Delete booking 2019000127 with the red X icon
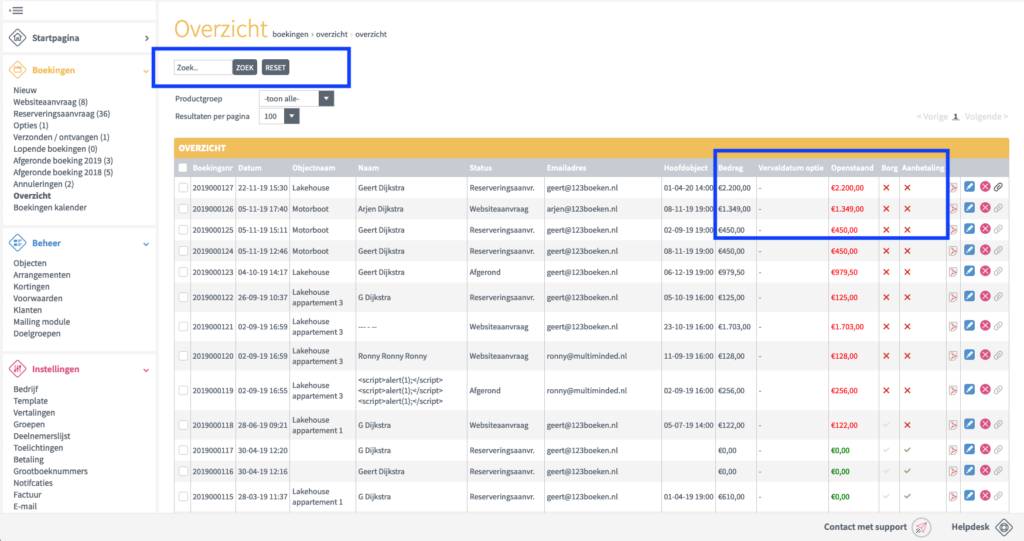 985,188
